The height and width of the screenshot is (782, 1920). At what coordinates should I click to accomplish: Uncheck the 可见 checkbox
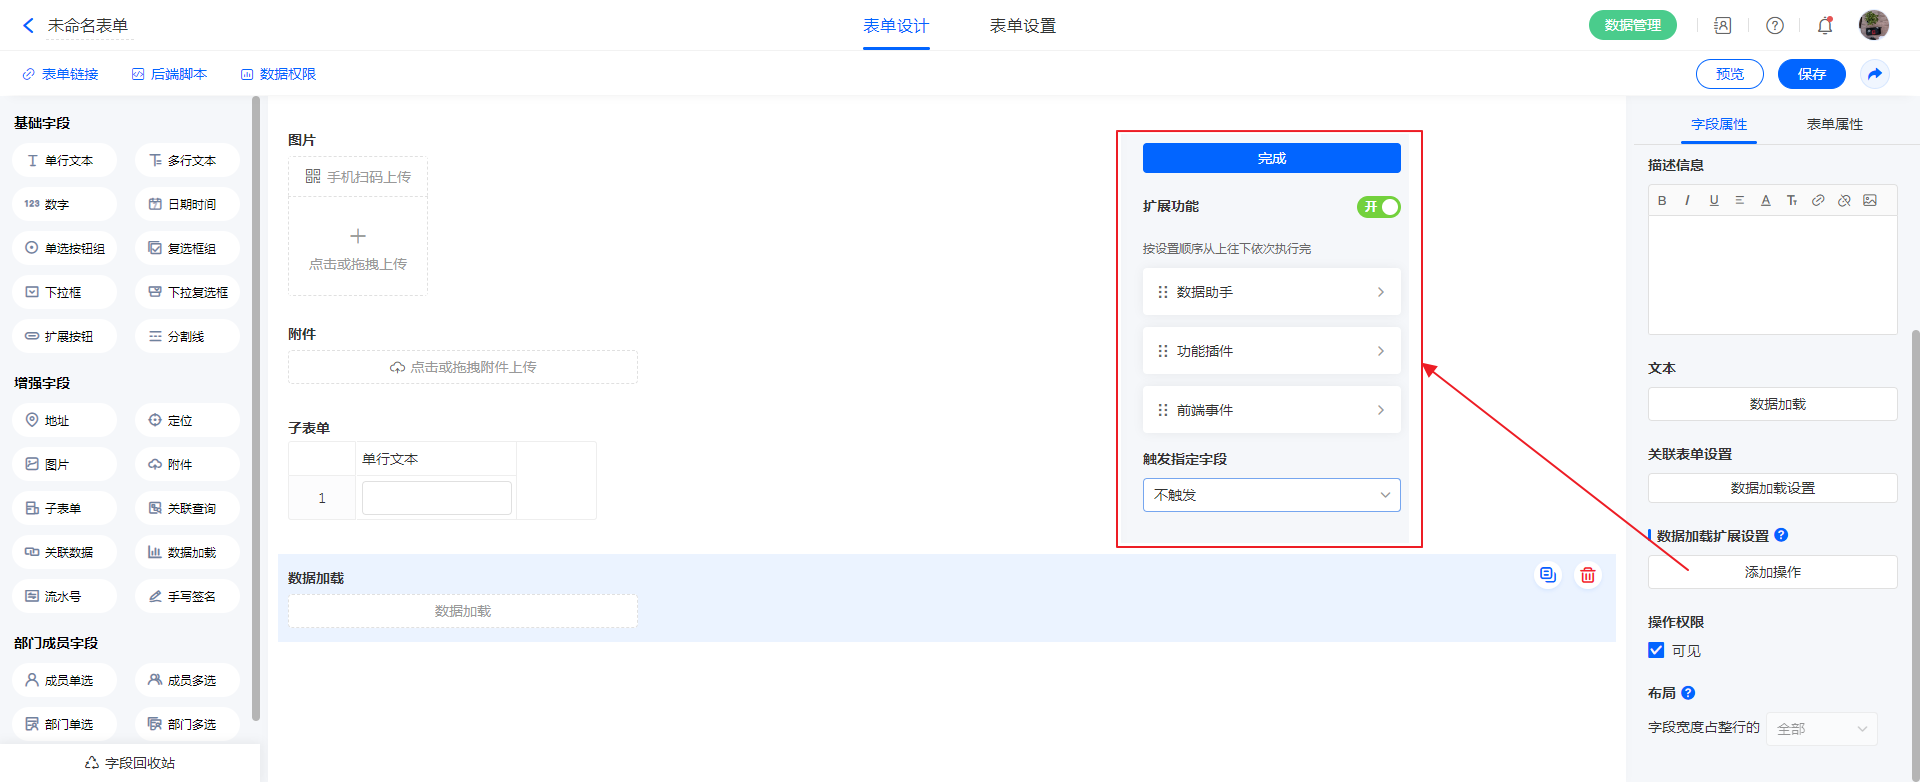(1656, 650)
